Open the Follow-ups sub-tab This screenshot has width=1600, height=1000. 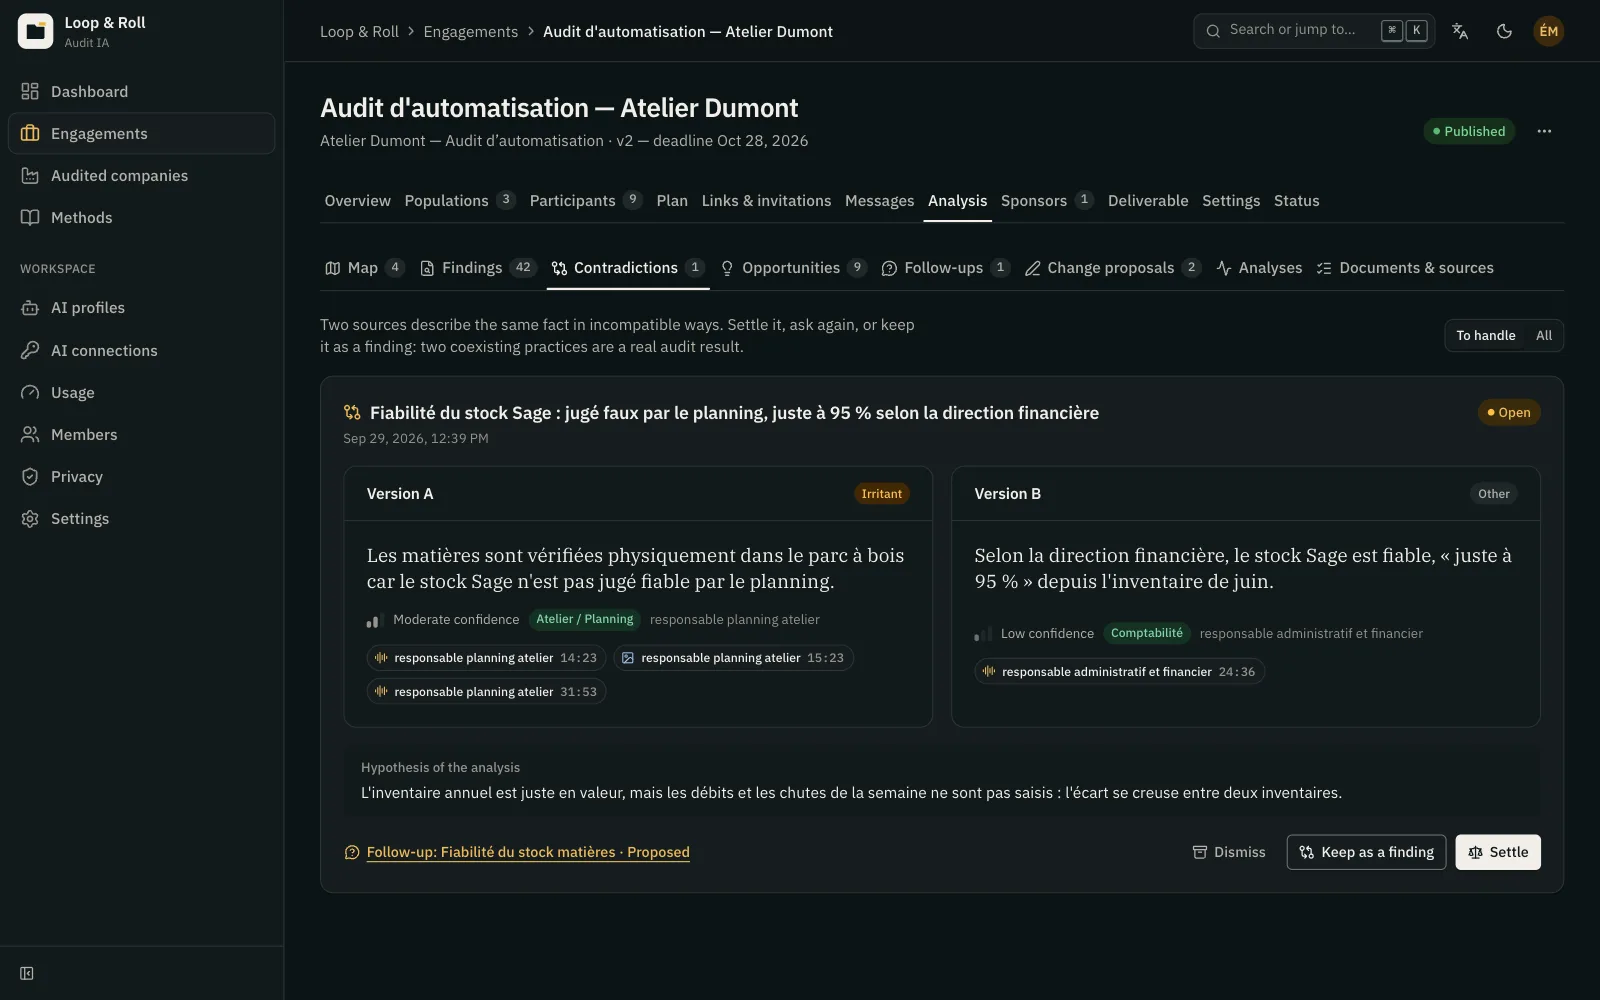coord(945,268)
